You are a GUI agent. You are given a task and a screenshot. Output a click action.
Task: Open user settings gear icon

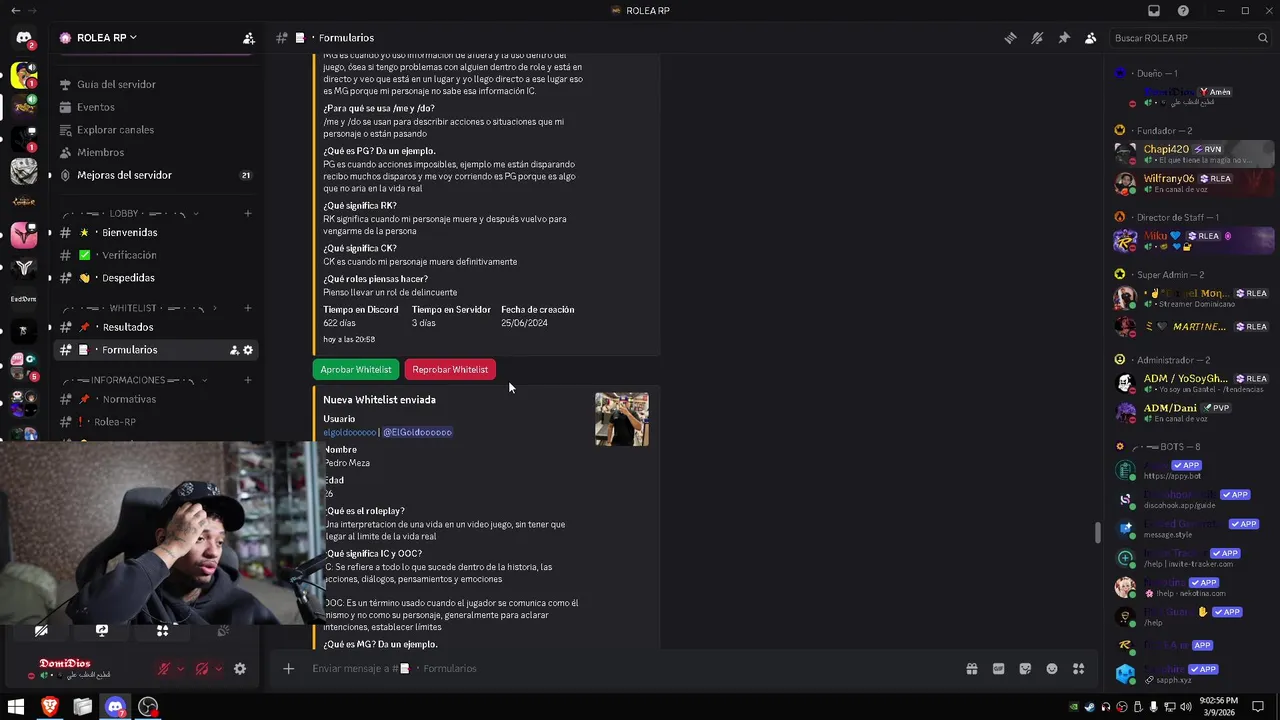pos(240,669)
